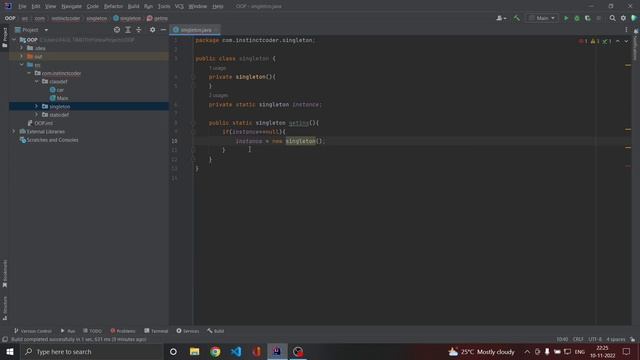Open Project panel options gear

(x=152, y=30)
